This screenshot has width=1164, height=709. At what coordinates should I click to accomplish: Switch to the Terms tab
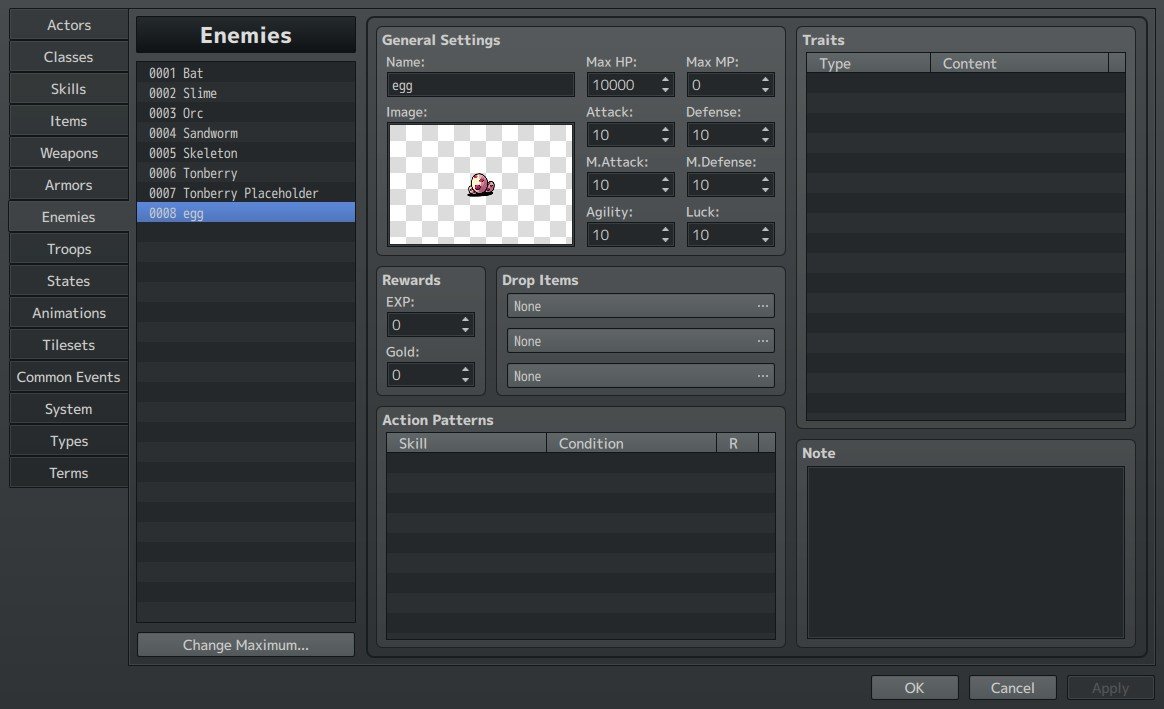click(68, 472)
